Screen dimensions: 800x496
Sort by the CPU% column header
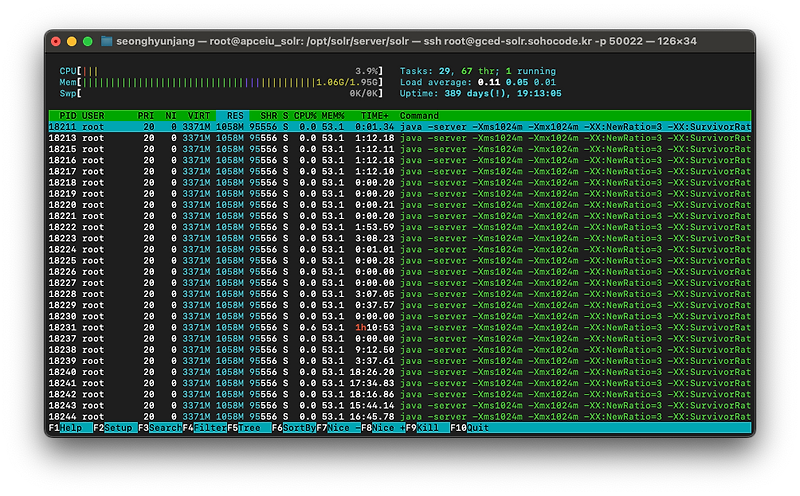305,116
